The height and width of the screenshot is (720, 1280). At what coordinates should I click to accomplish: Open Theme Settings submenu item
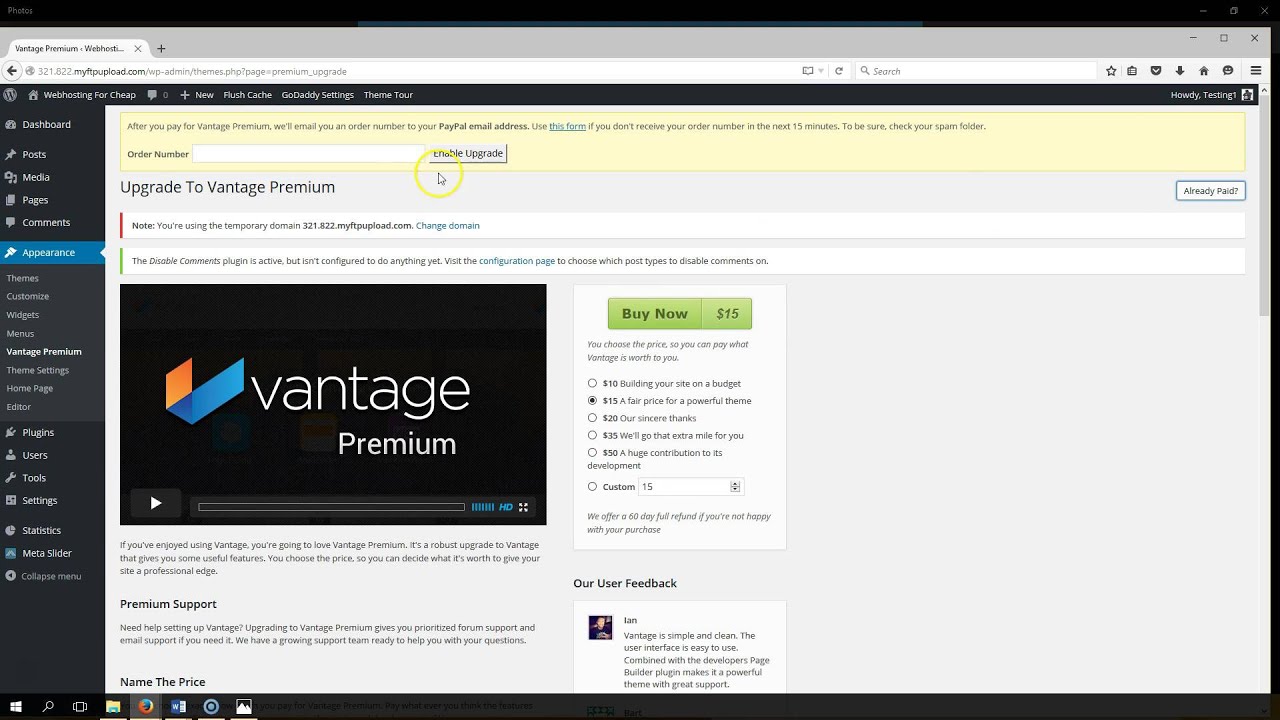click(x=38, y=370)
